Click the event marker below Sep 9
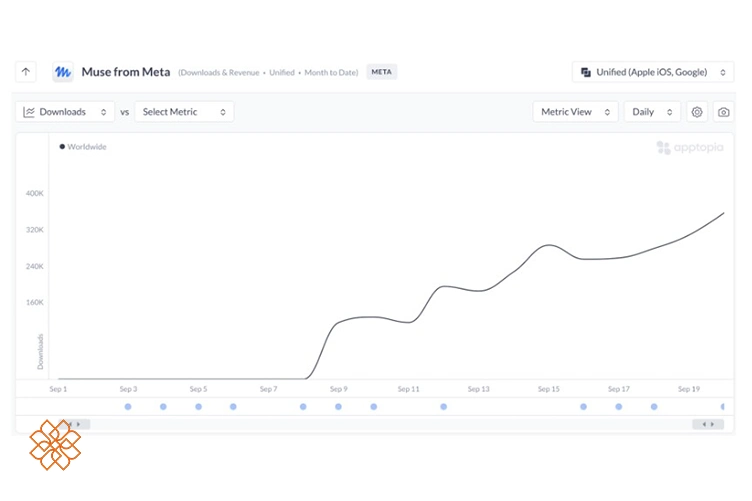The image size is (752, 501). coord(339,407)
